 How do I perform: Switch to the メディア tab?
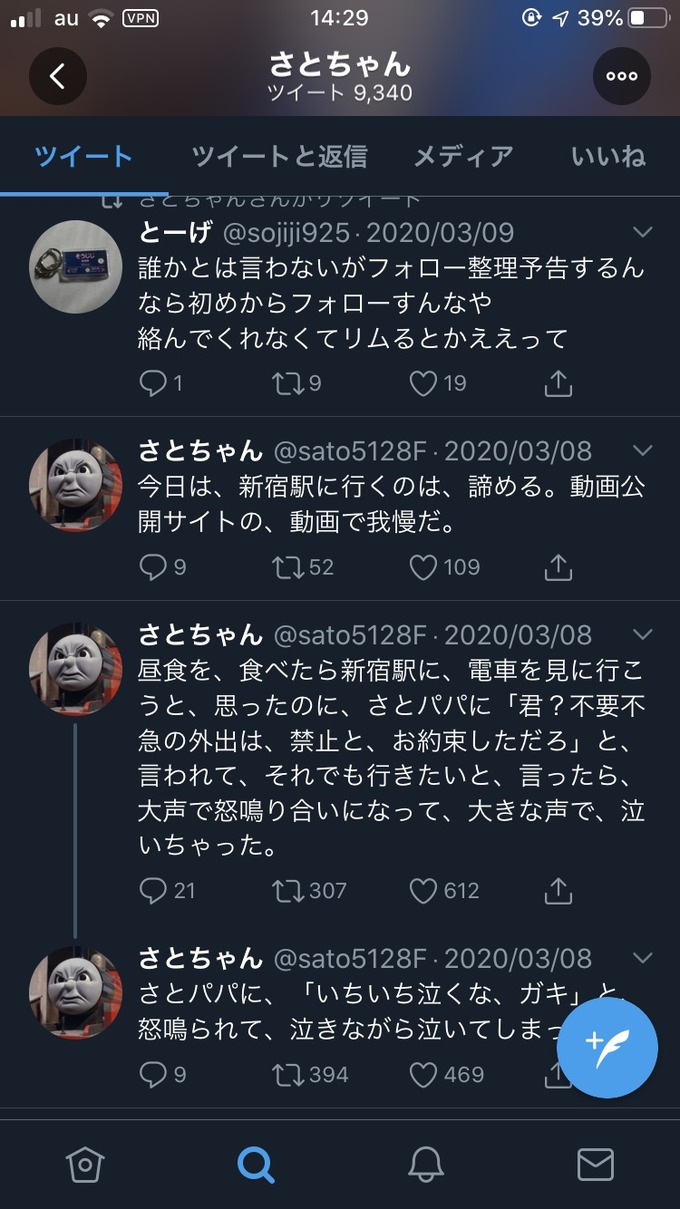click(464, 156)
